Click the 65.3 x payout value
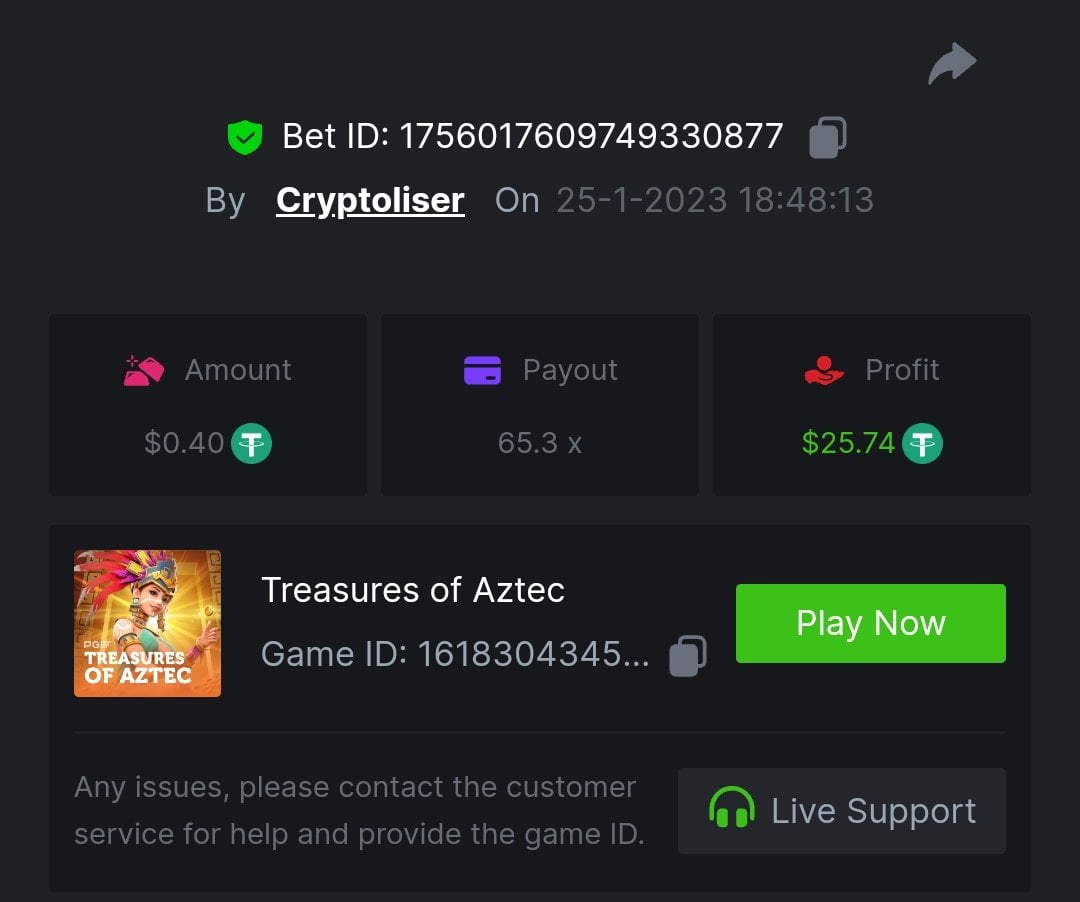 point(539,443)
